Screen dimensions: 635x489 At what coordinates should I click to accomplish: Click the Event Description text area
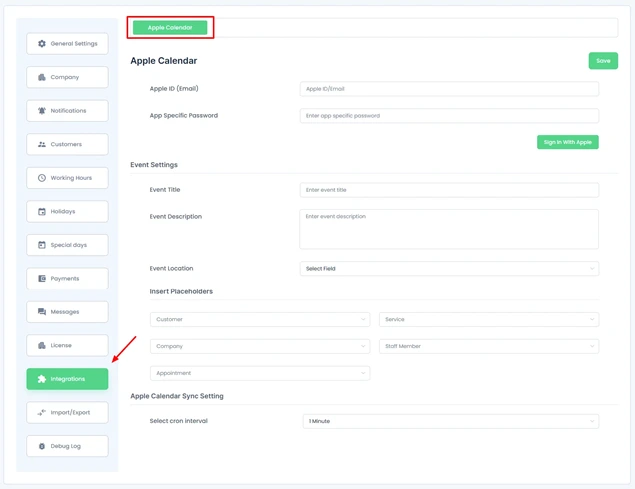click(x=449, y=229)
